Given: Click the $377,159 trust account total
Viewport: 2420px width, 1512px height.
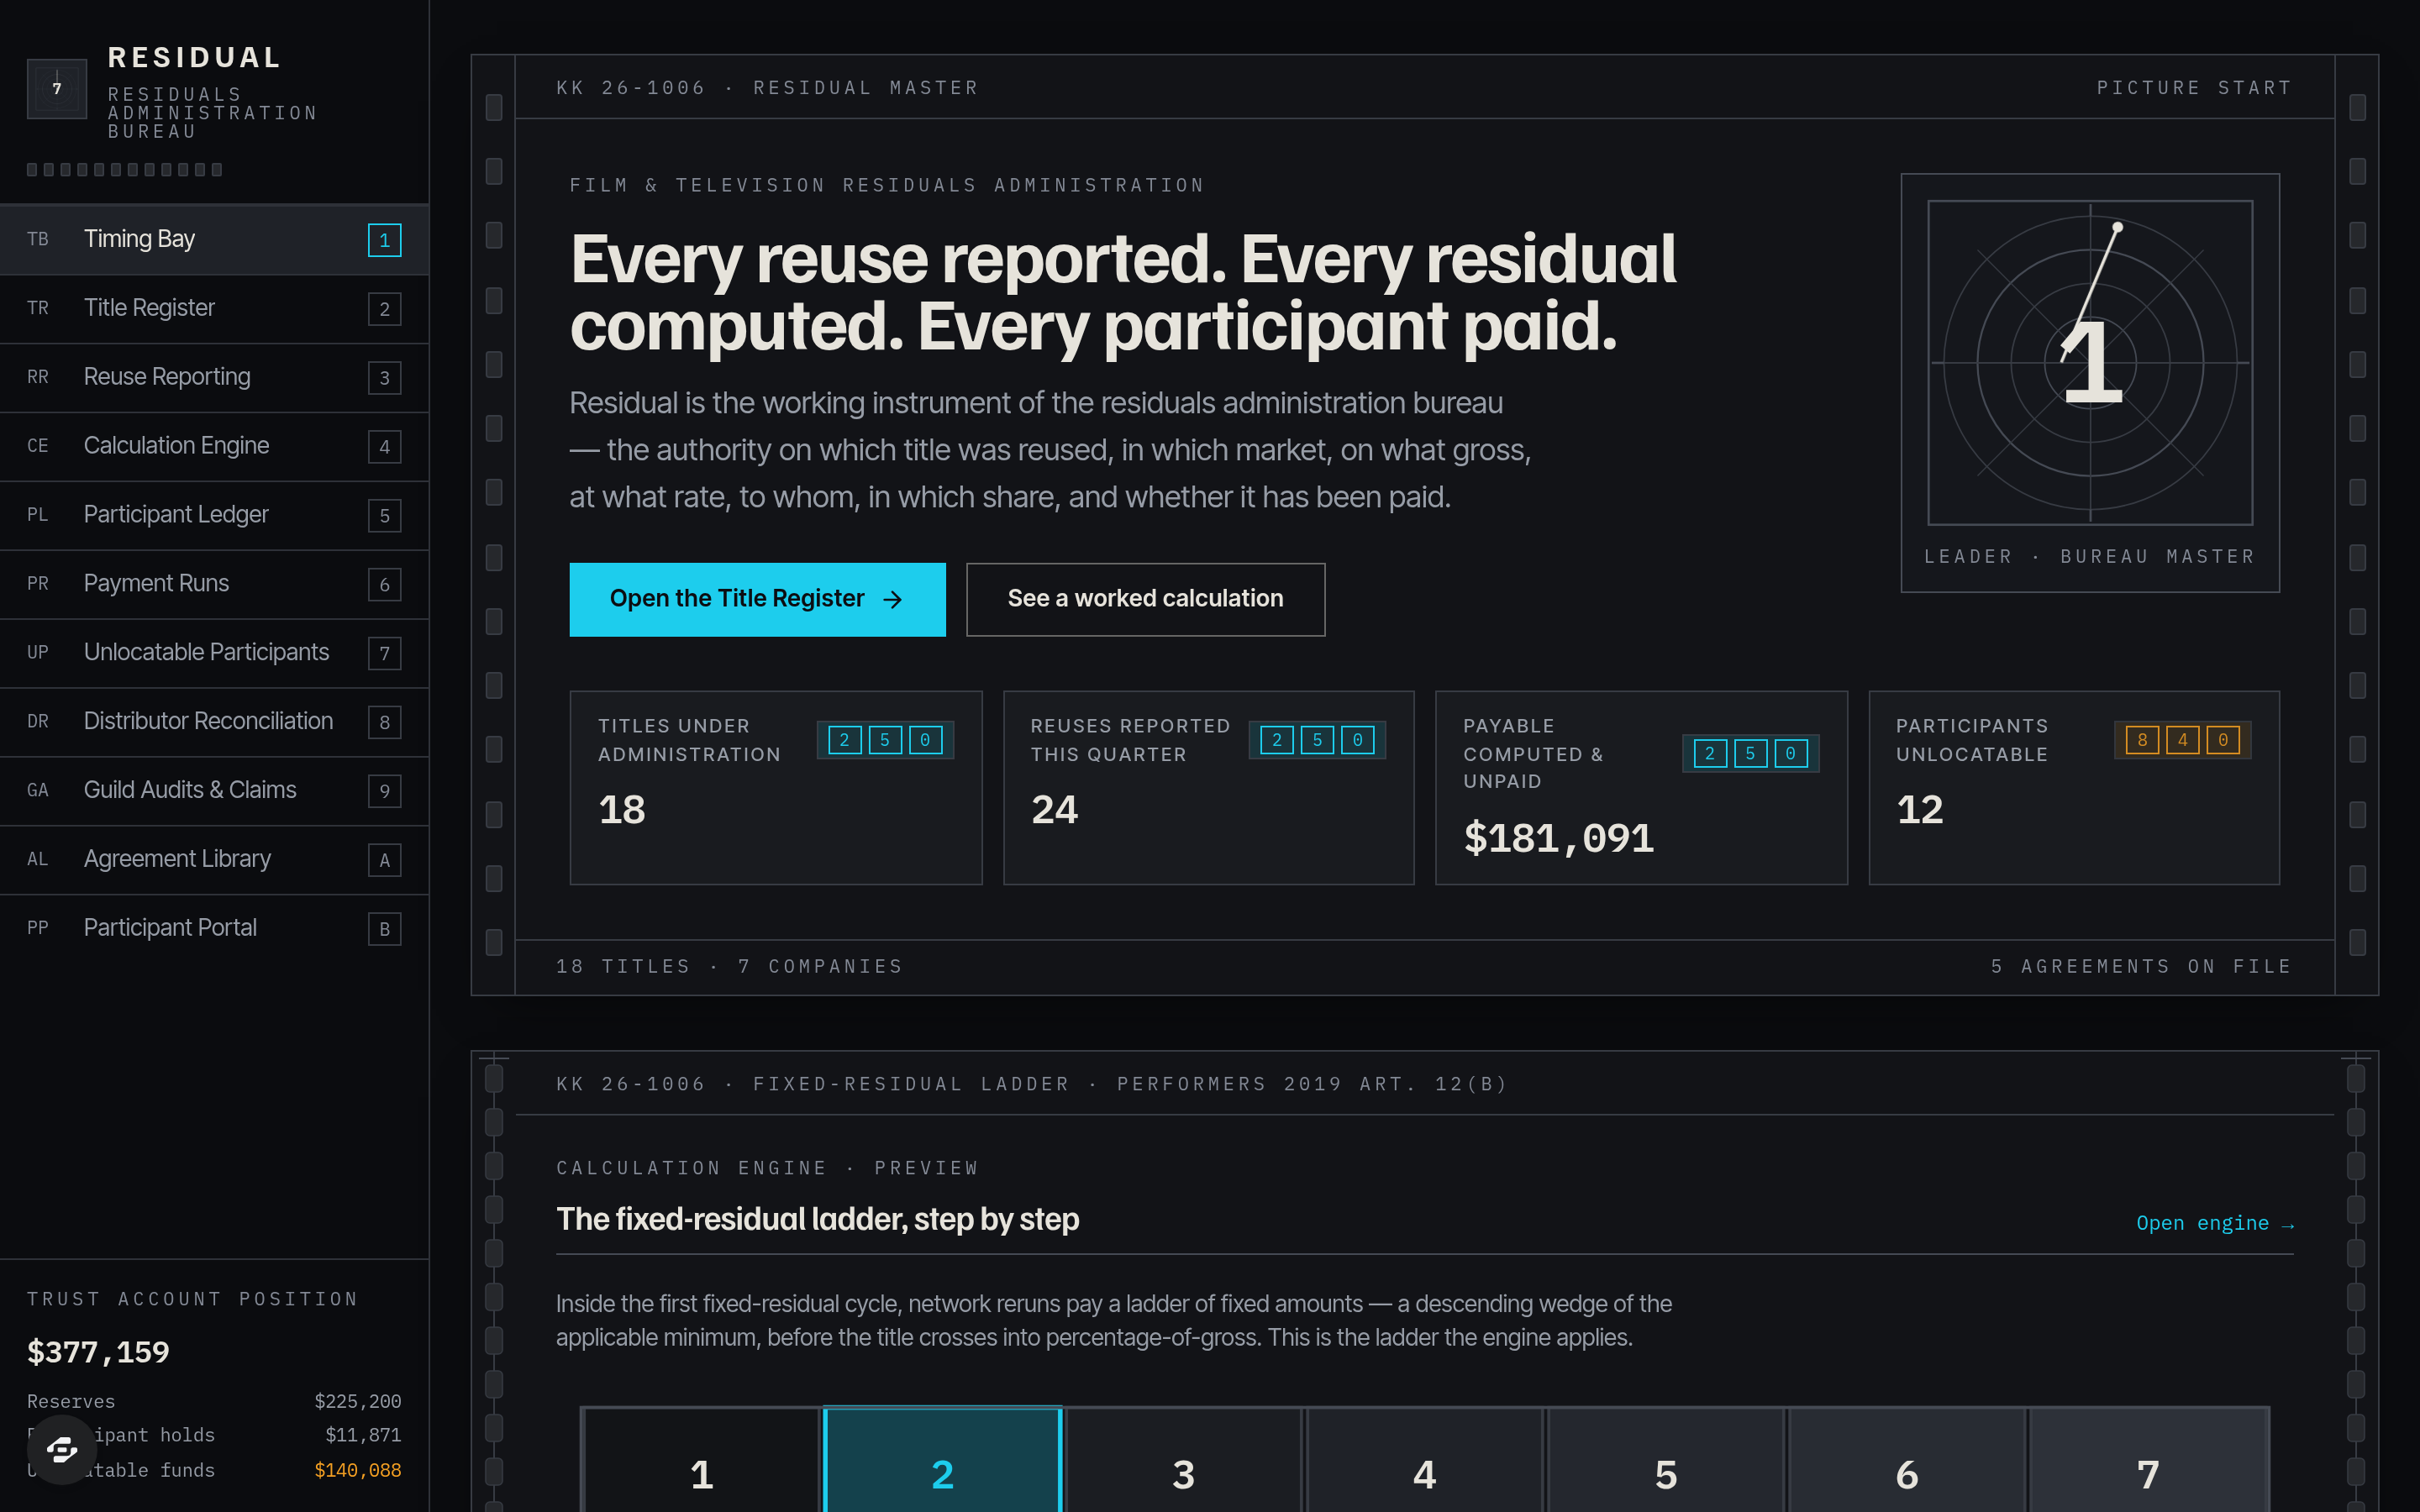Looking at the screenshot, I should click(98, 1352).
